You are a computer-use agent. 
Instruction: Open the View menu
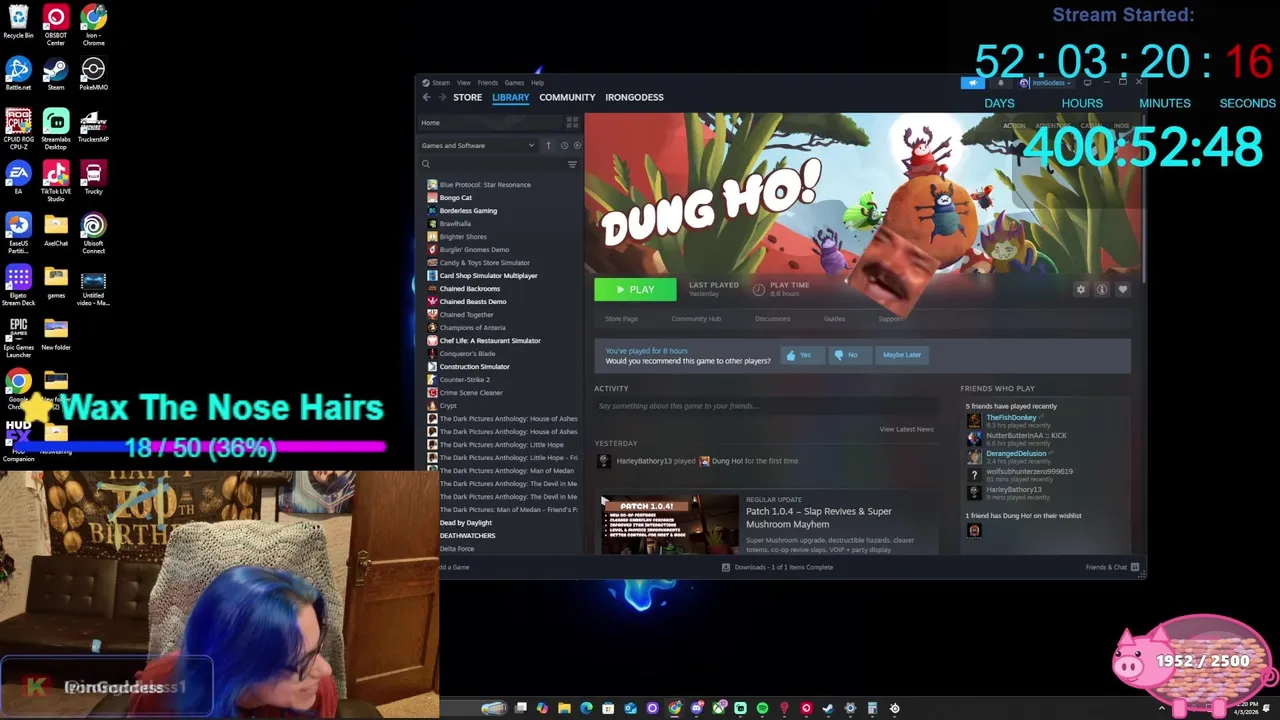pyautogui.click(x=464, y=83)
